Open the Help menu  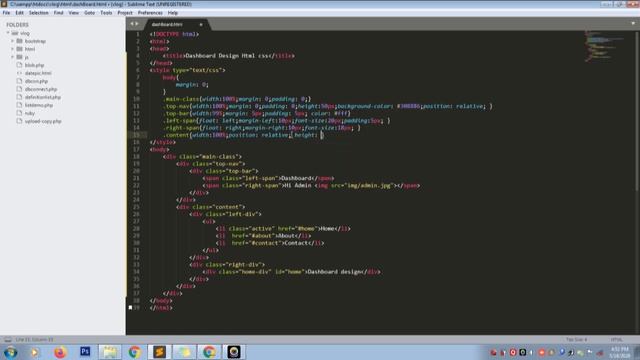coord(173,13)
